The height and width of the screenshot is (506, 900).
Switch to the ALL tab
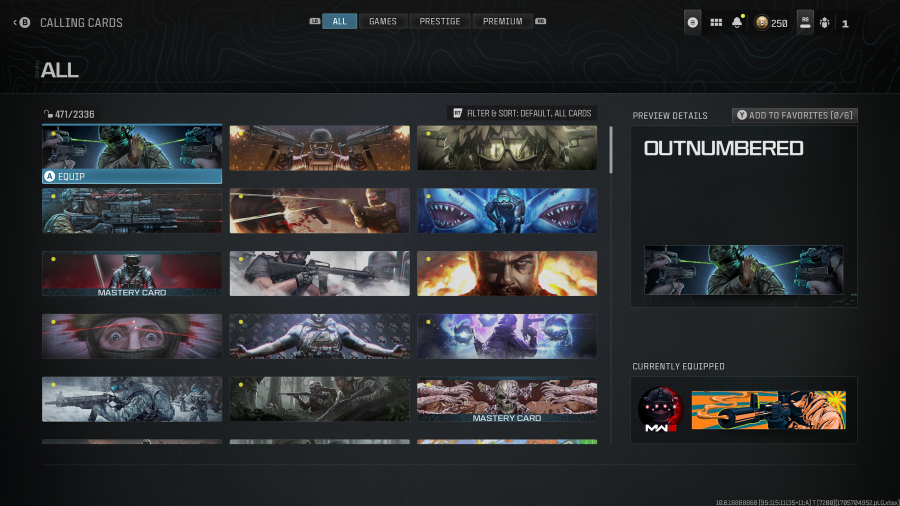(339, 21)
